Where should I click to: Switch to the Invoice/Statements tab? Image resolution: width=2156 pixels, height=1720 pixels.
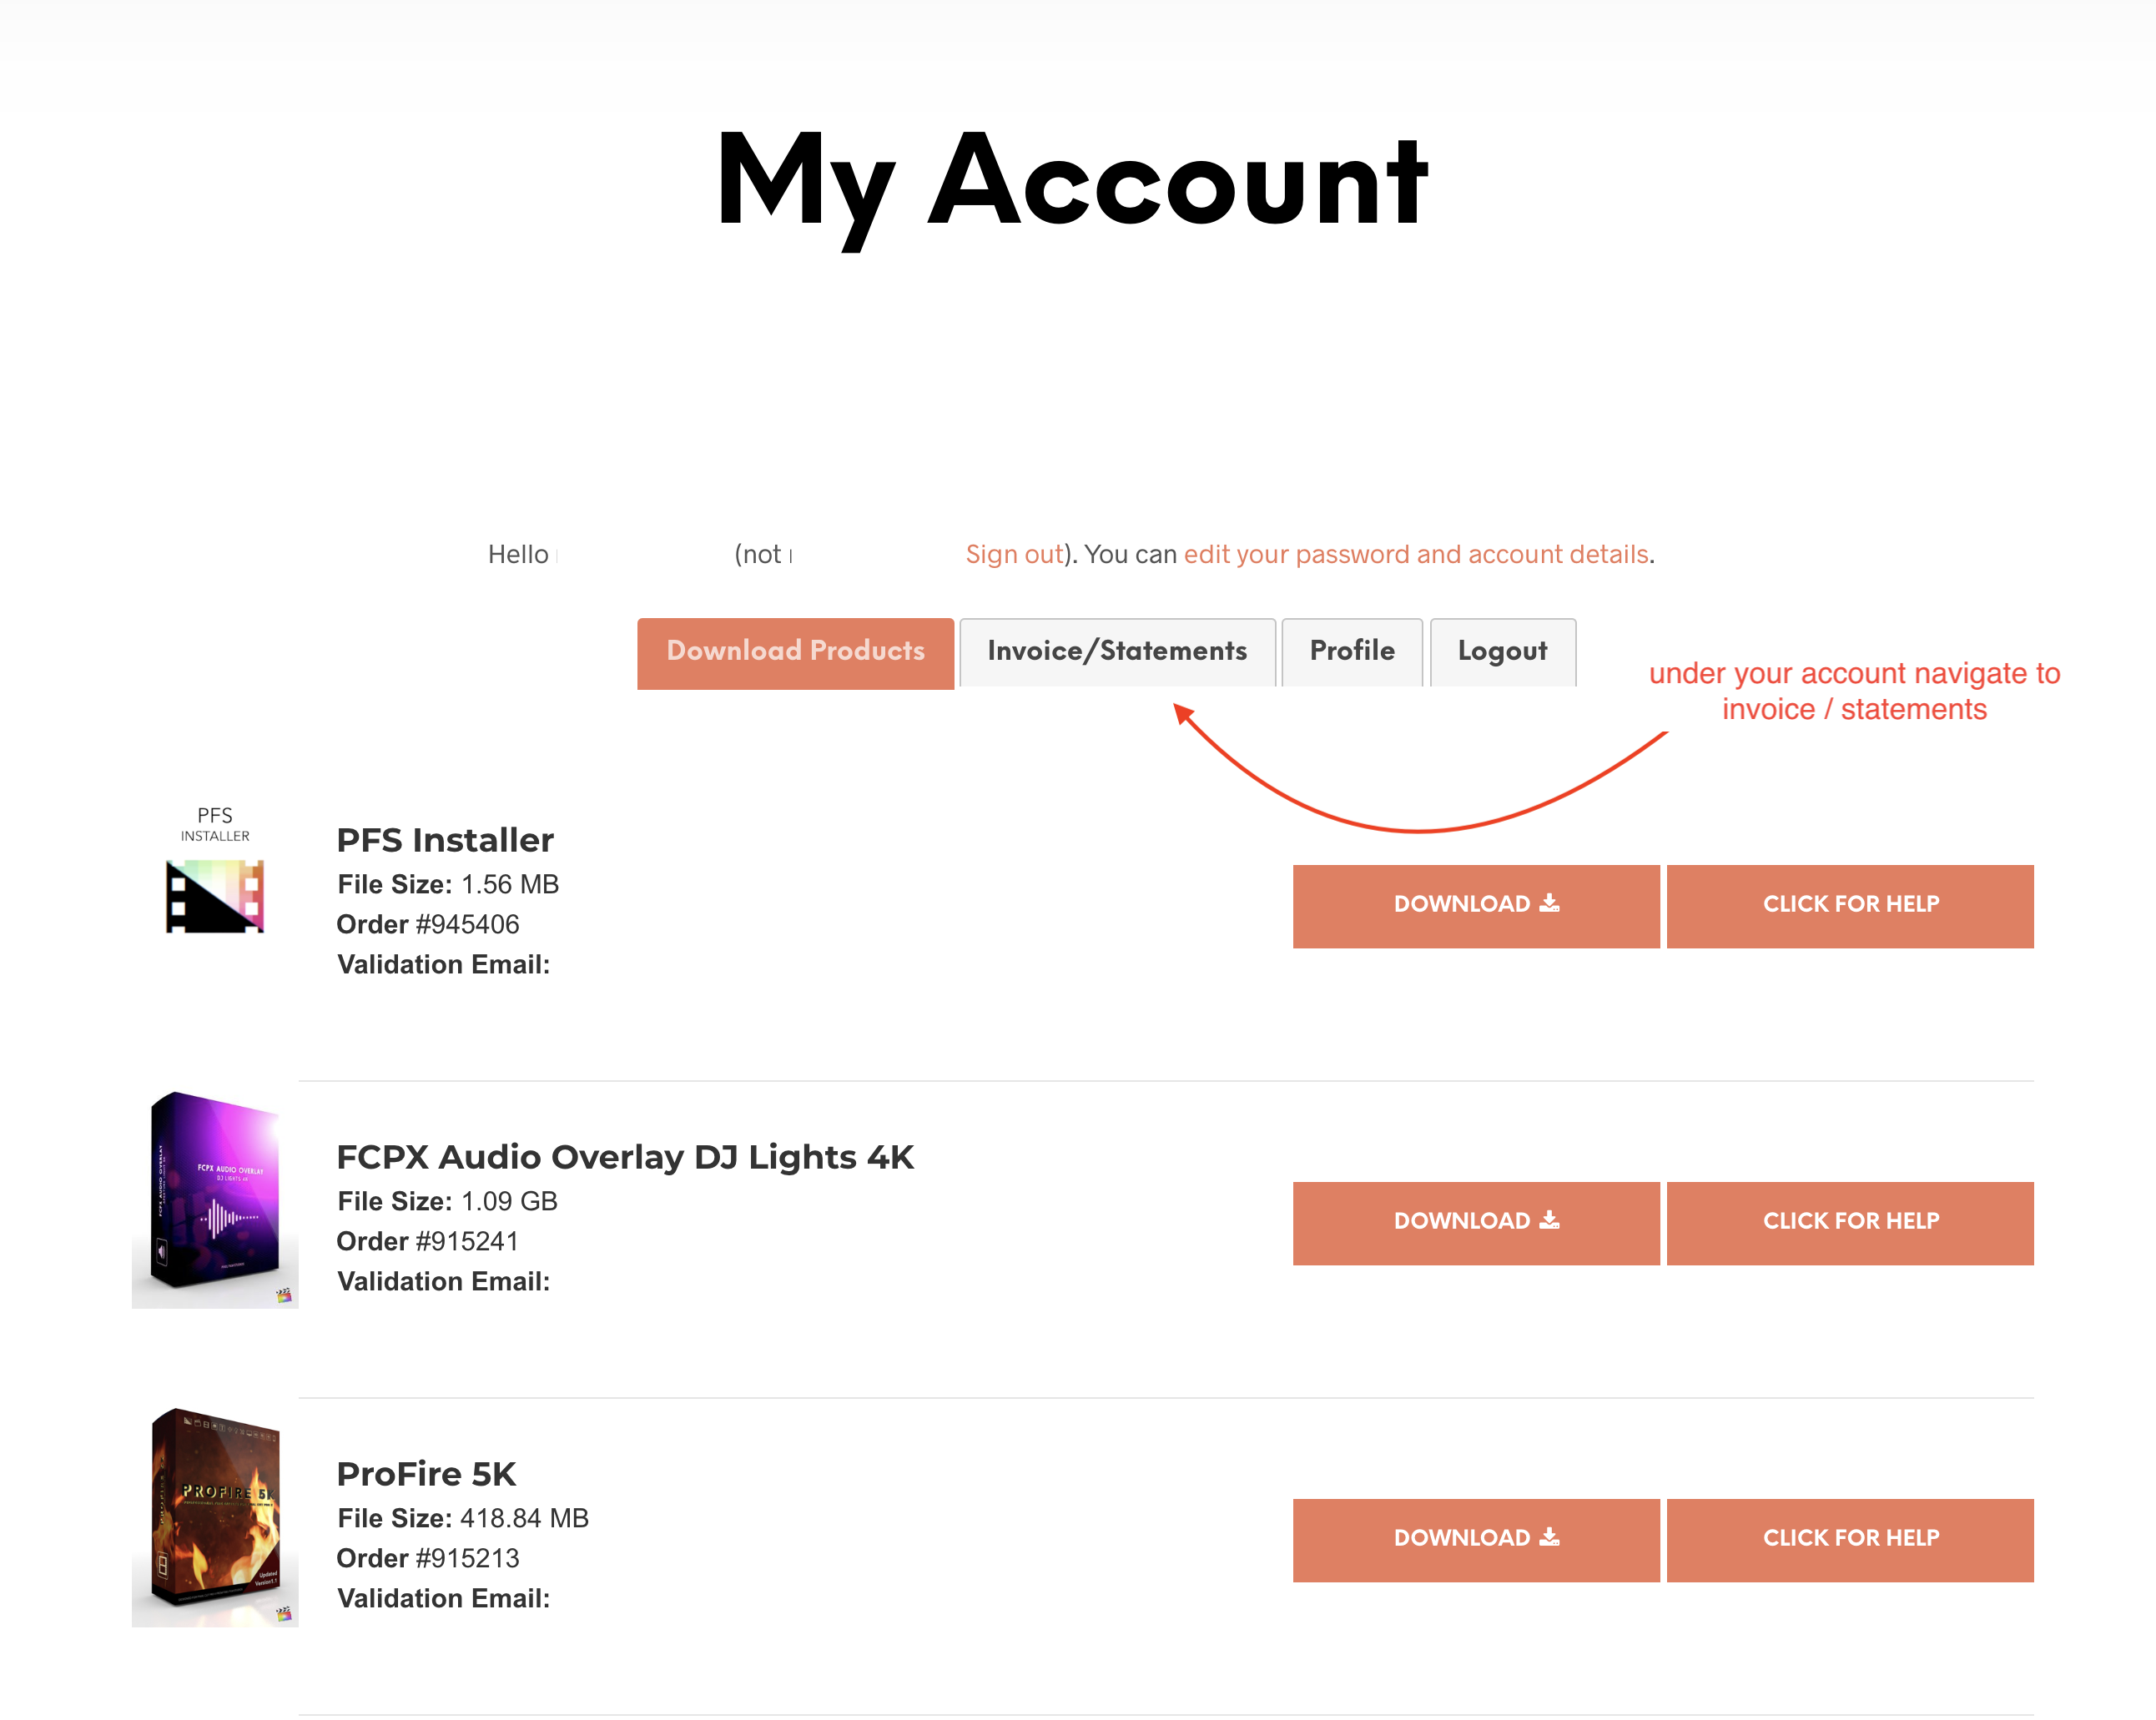pyautogui.click(x=1117, y=652)
